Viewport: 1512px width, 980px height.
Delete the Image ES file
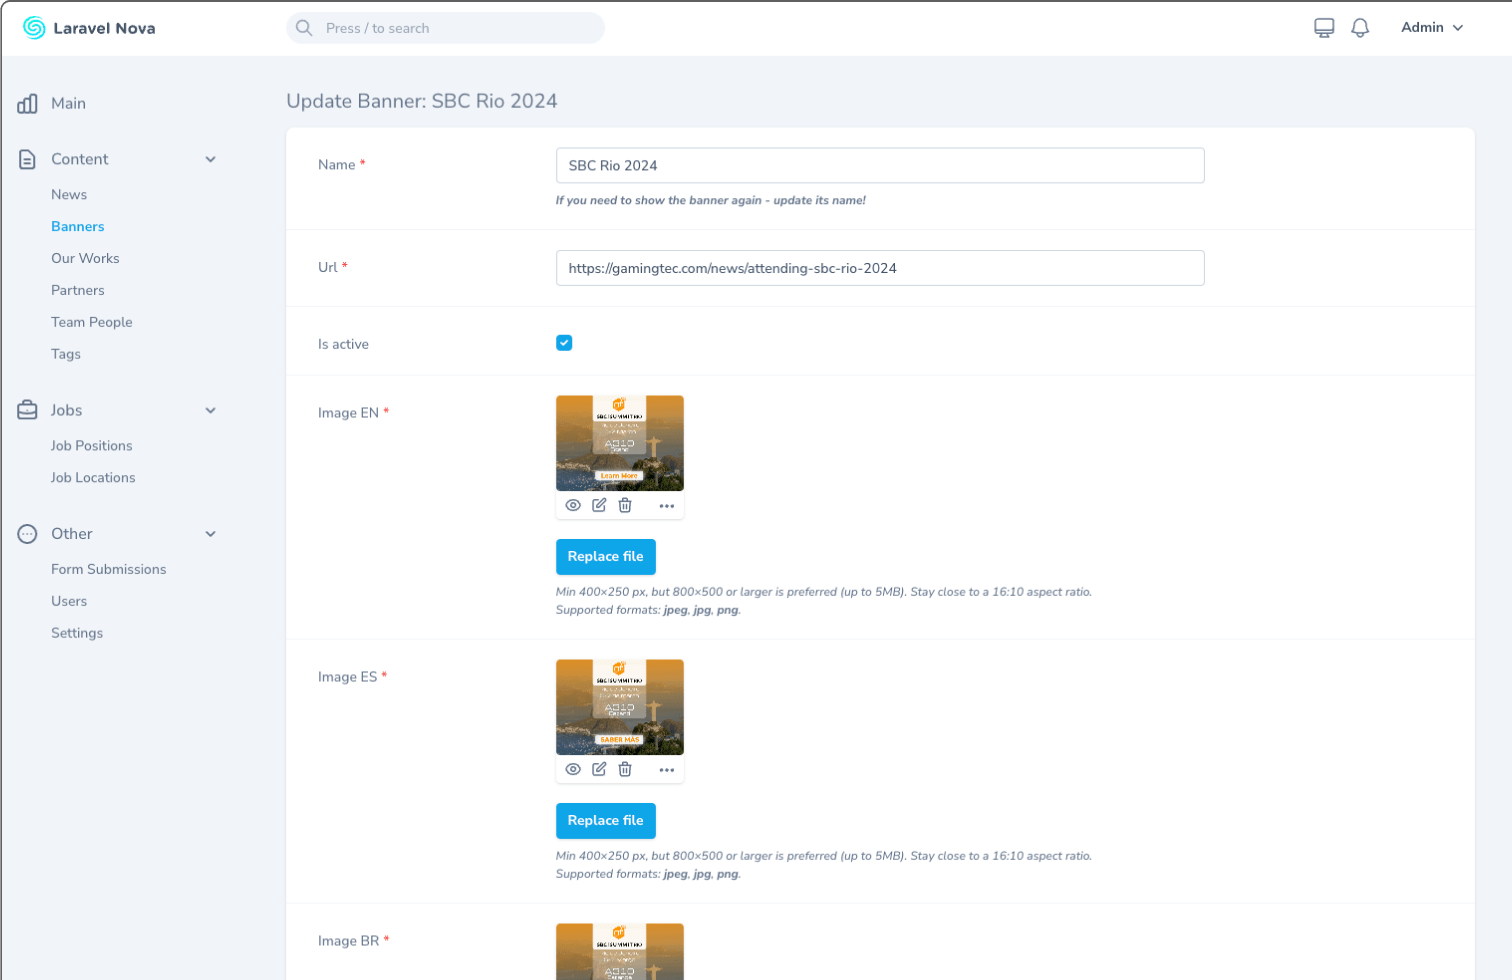[x=625, y=769]
